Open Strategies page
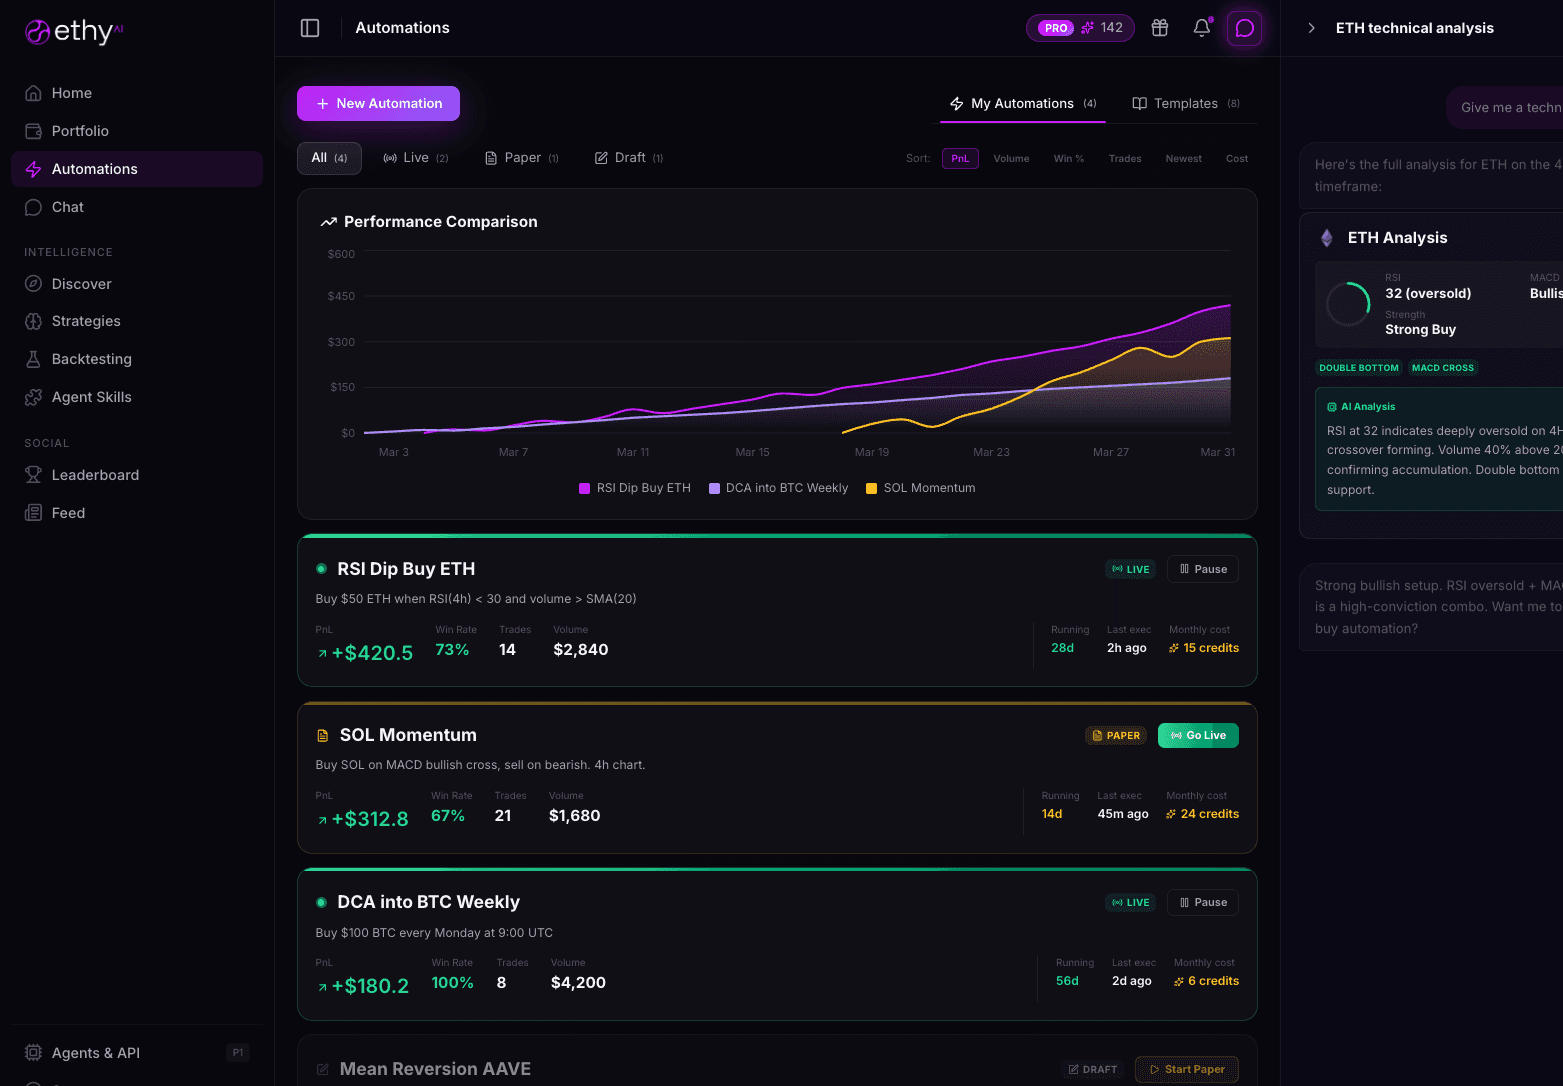This screenshot has height=1086, width=1563. 137,321
